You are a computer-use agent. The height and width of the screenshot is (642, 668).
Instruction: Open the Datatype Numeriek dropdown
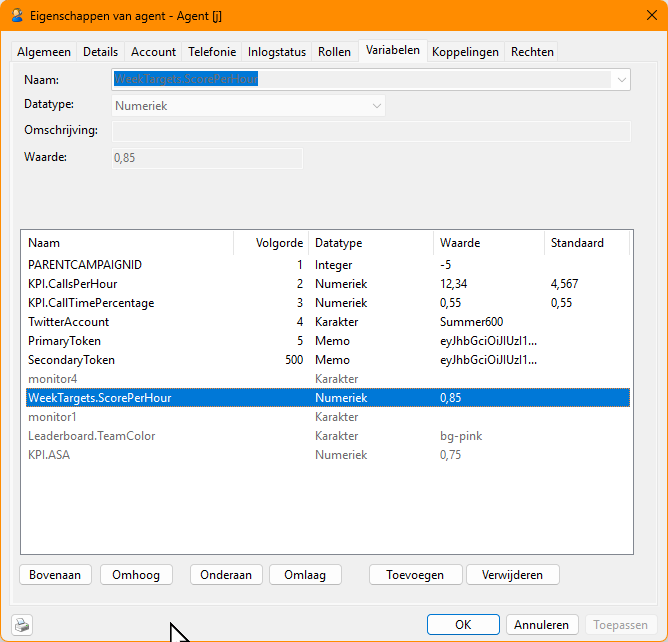tap(377, 105)
